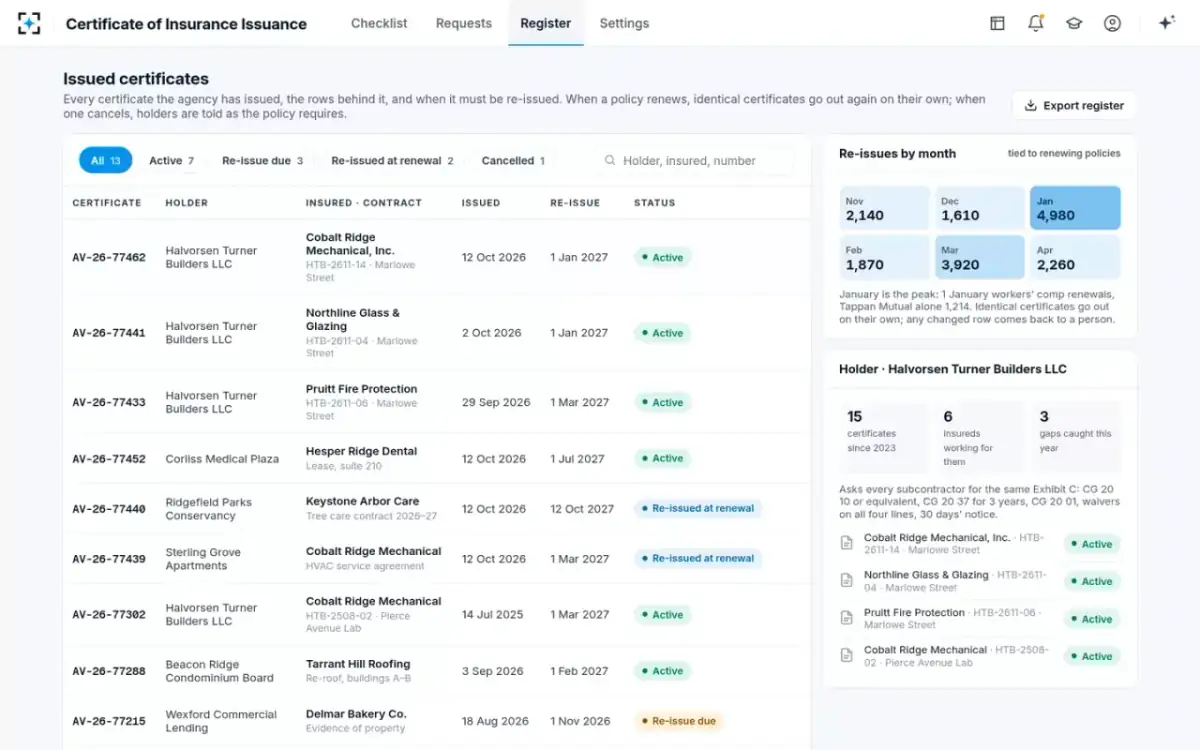The height and width of the screenshot is (750, 1200).
Task: Click the ISSUED column header
Action: pos(481,203)
